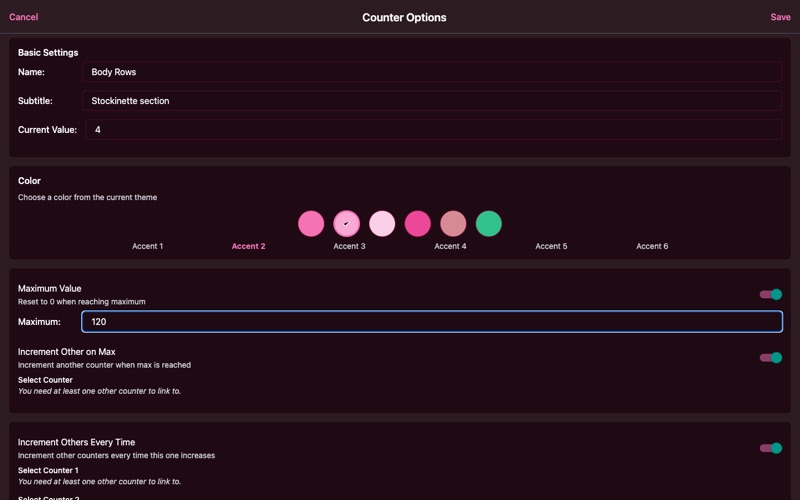The image size is (800, 500).
Task: Select the 'Basic Settings' heading
Action: (x=48, y=53)
